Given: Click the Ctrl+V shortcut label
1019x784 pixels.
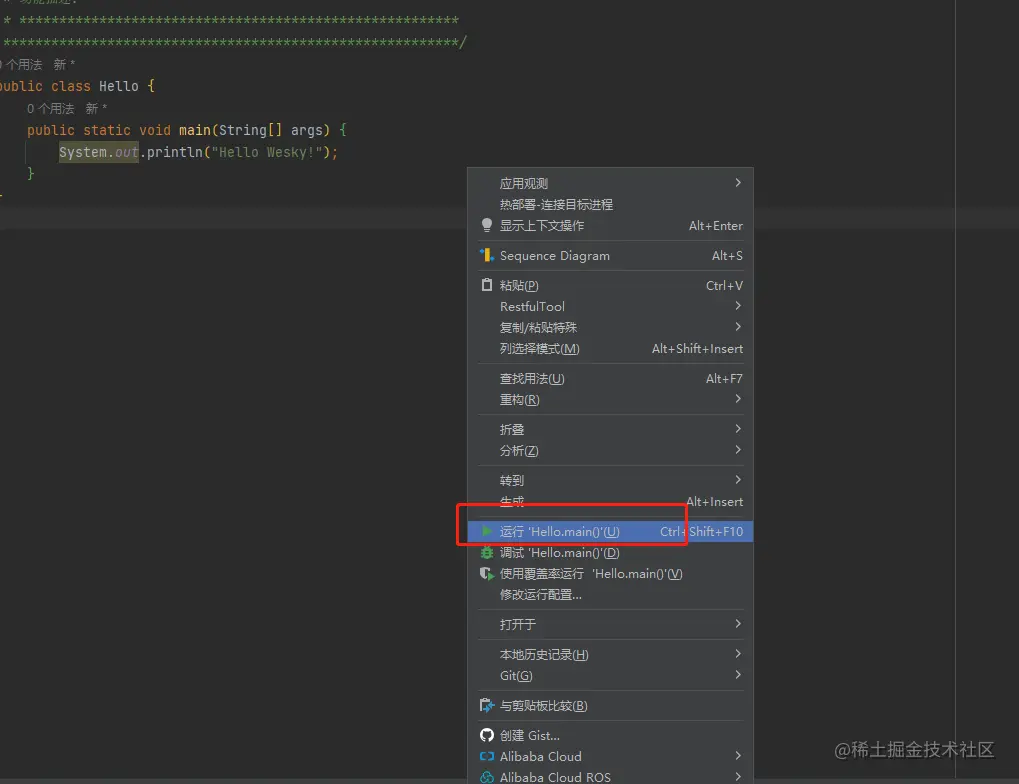Looking at the screenshot, I should click(724, 285).
